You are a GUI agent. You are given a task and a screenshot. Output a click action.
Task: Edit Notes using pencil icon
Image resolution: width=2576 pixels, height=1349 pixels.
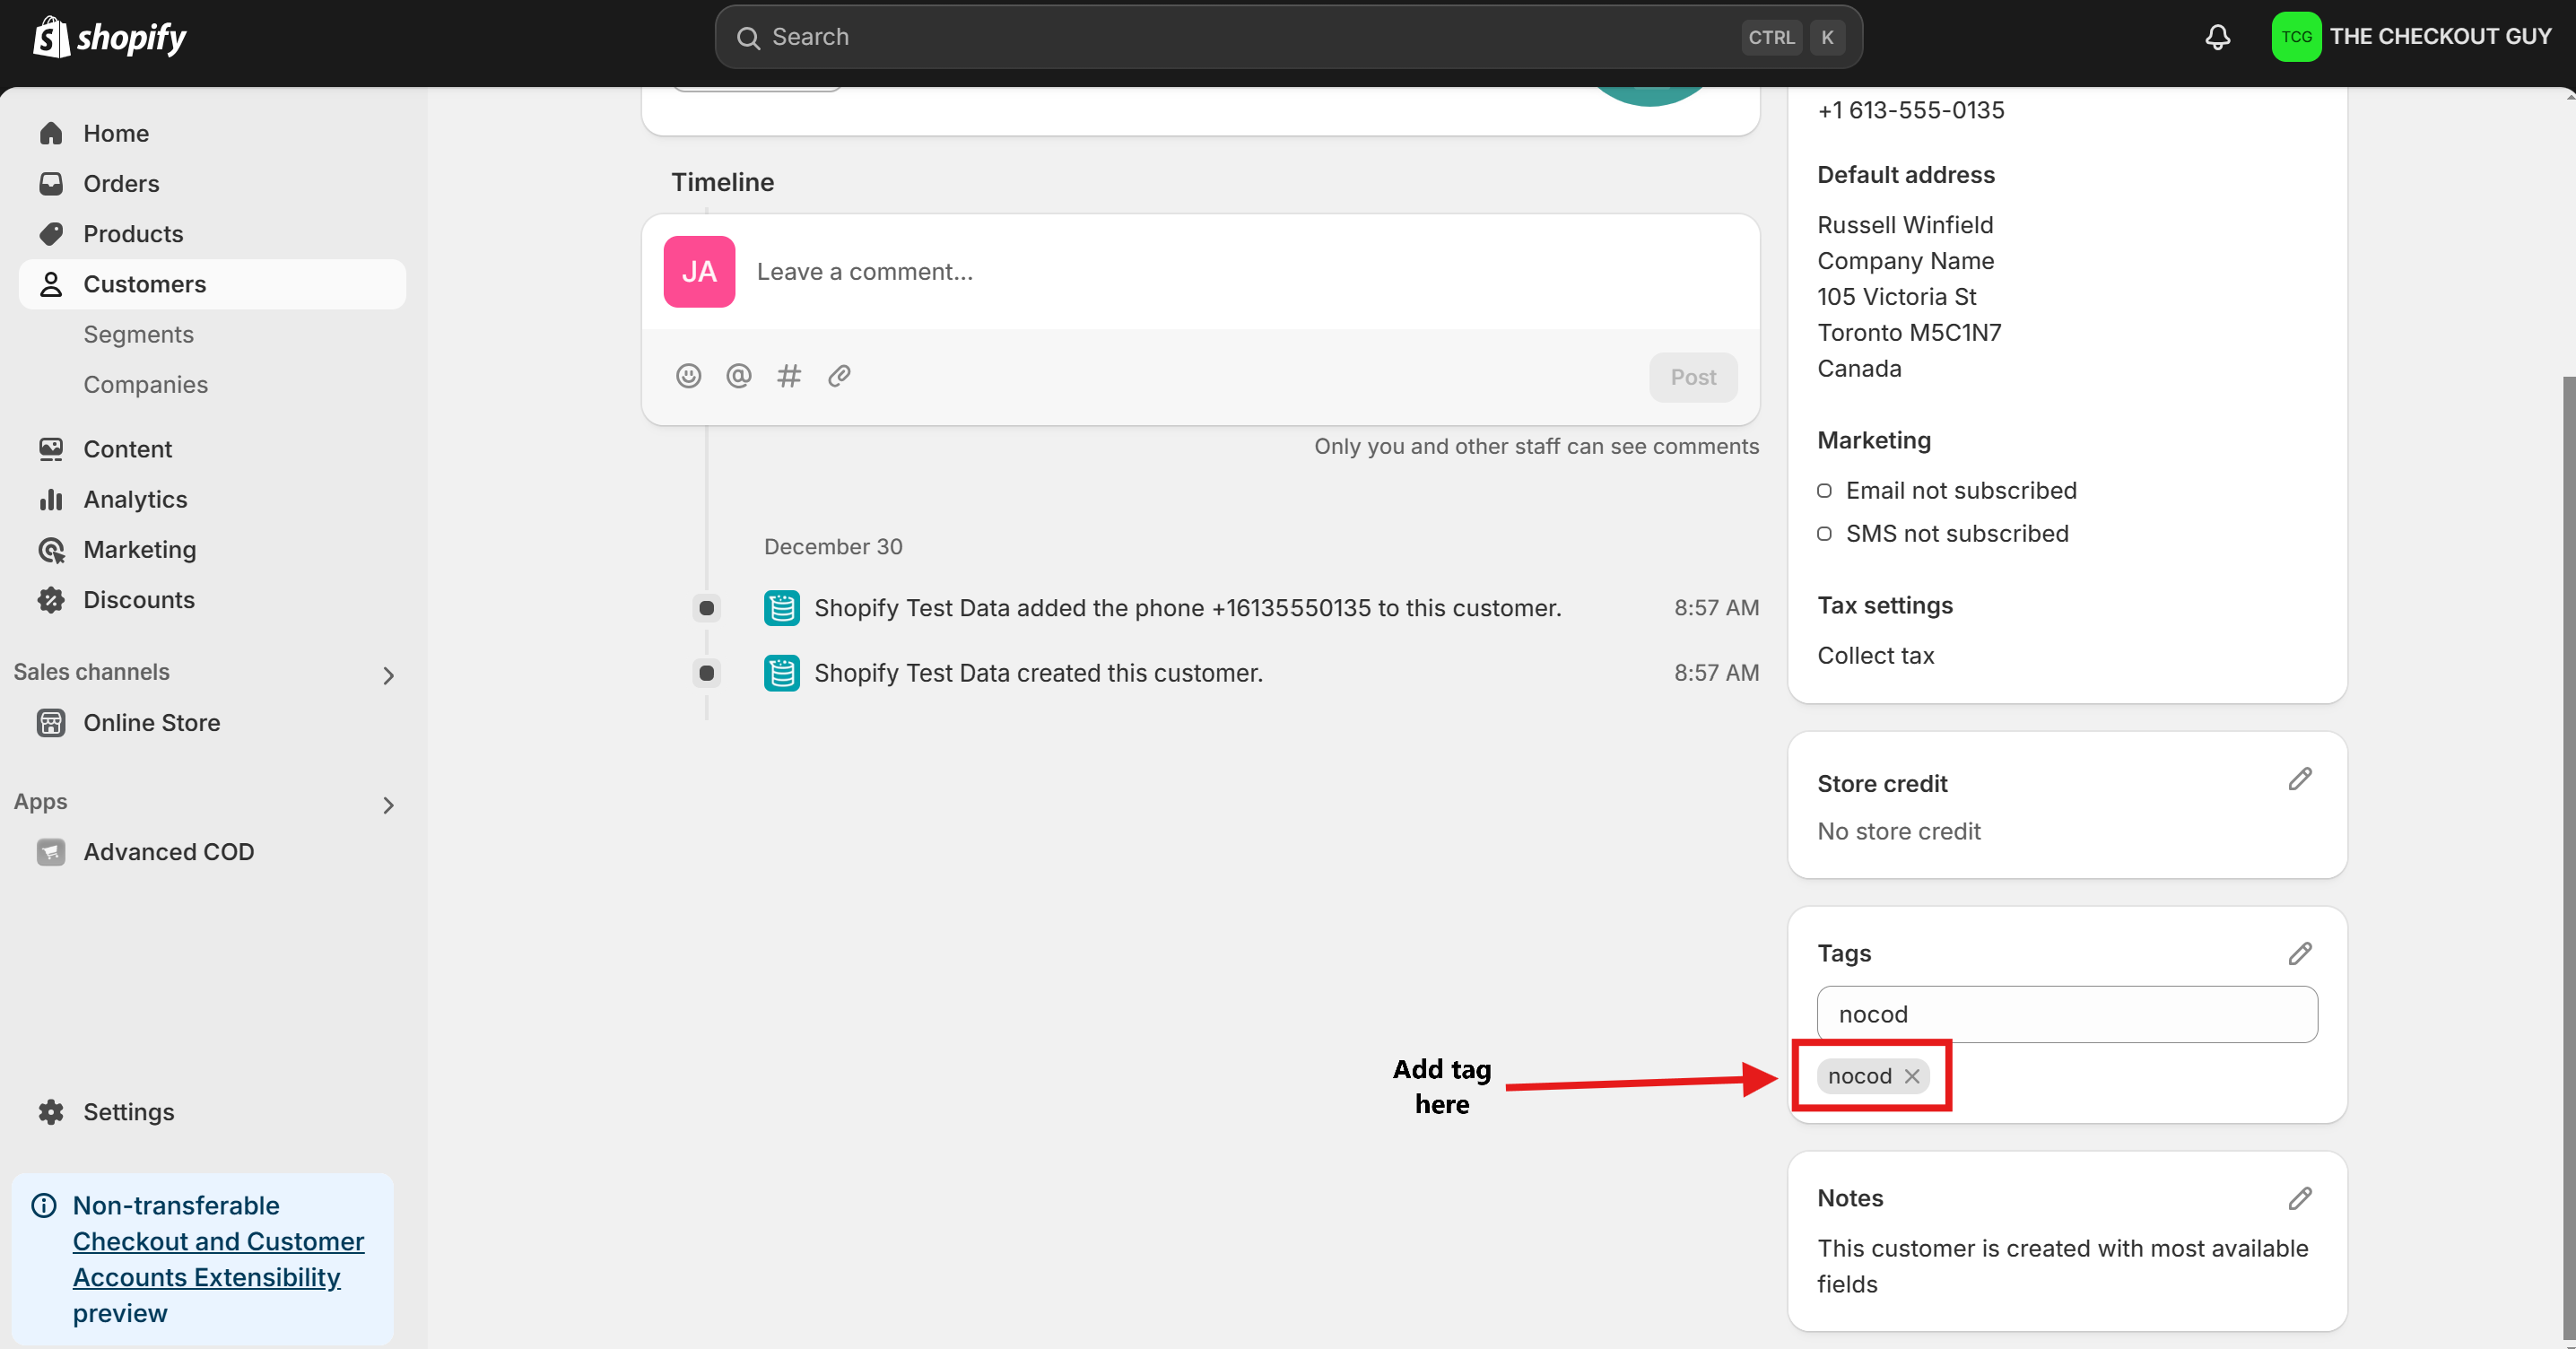[x=2299, y=1198]
